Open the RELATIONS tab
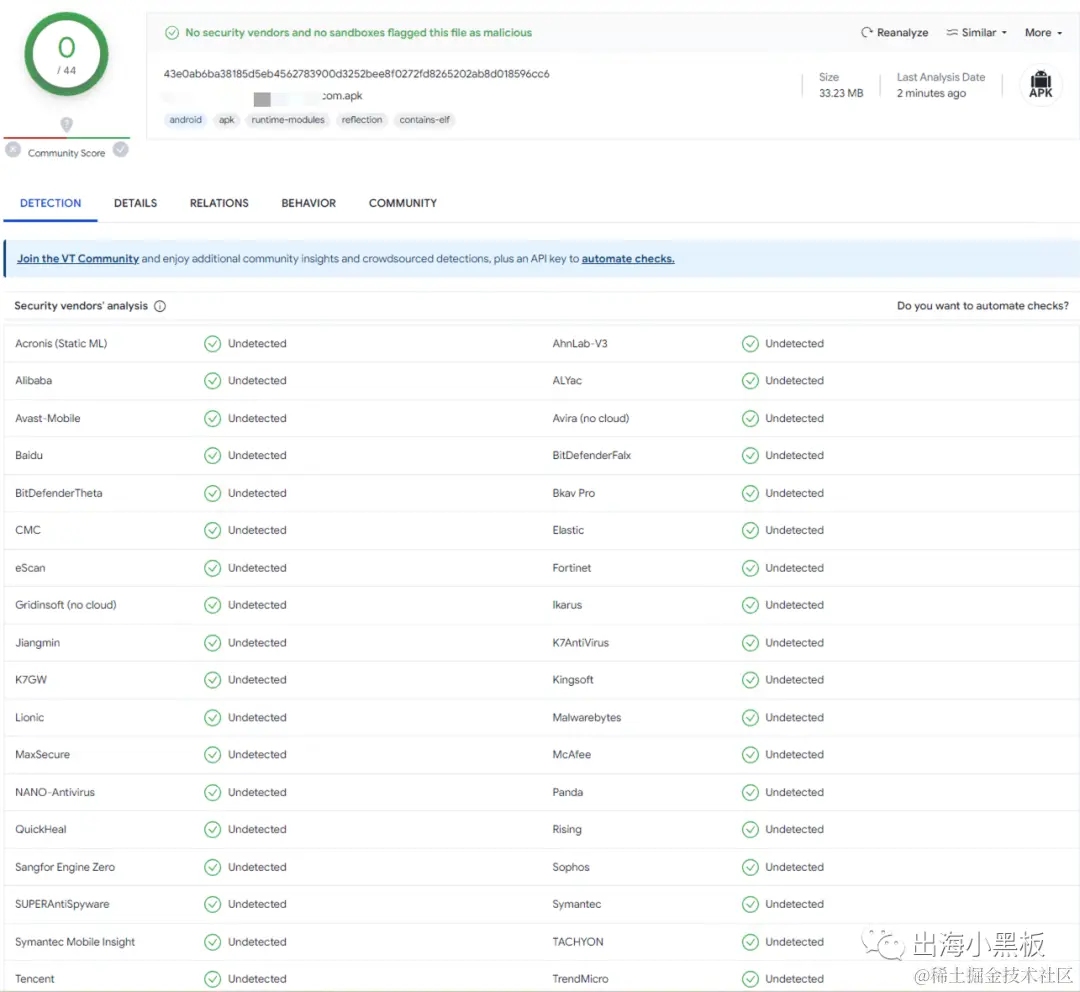 coord(219,203)
